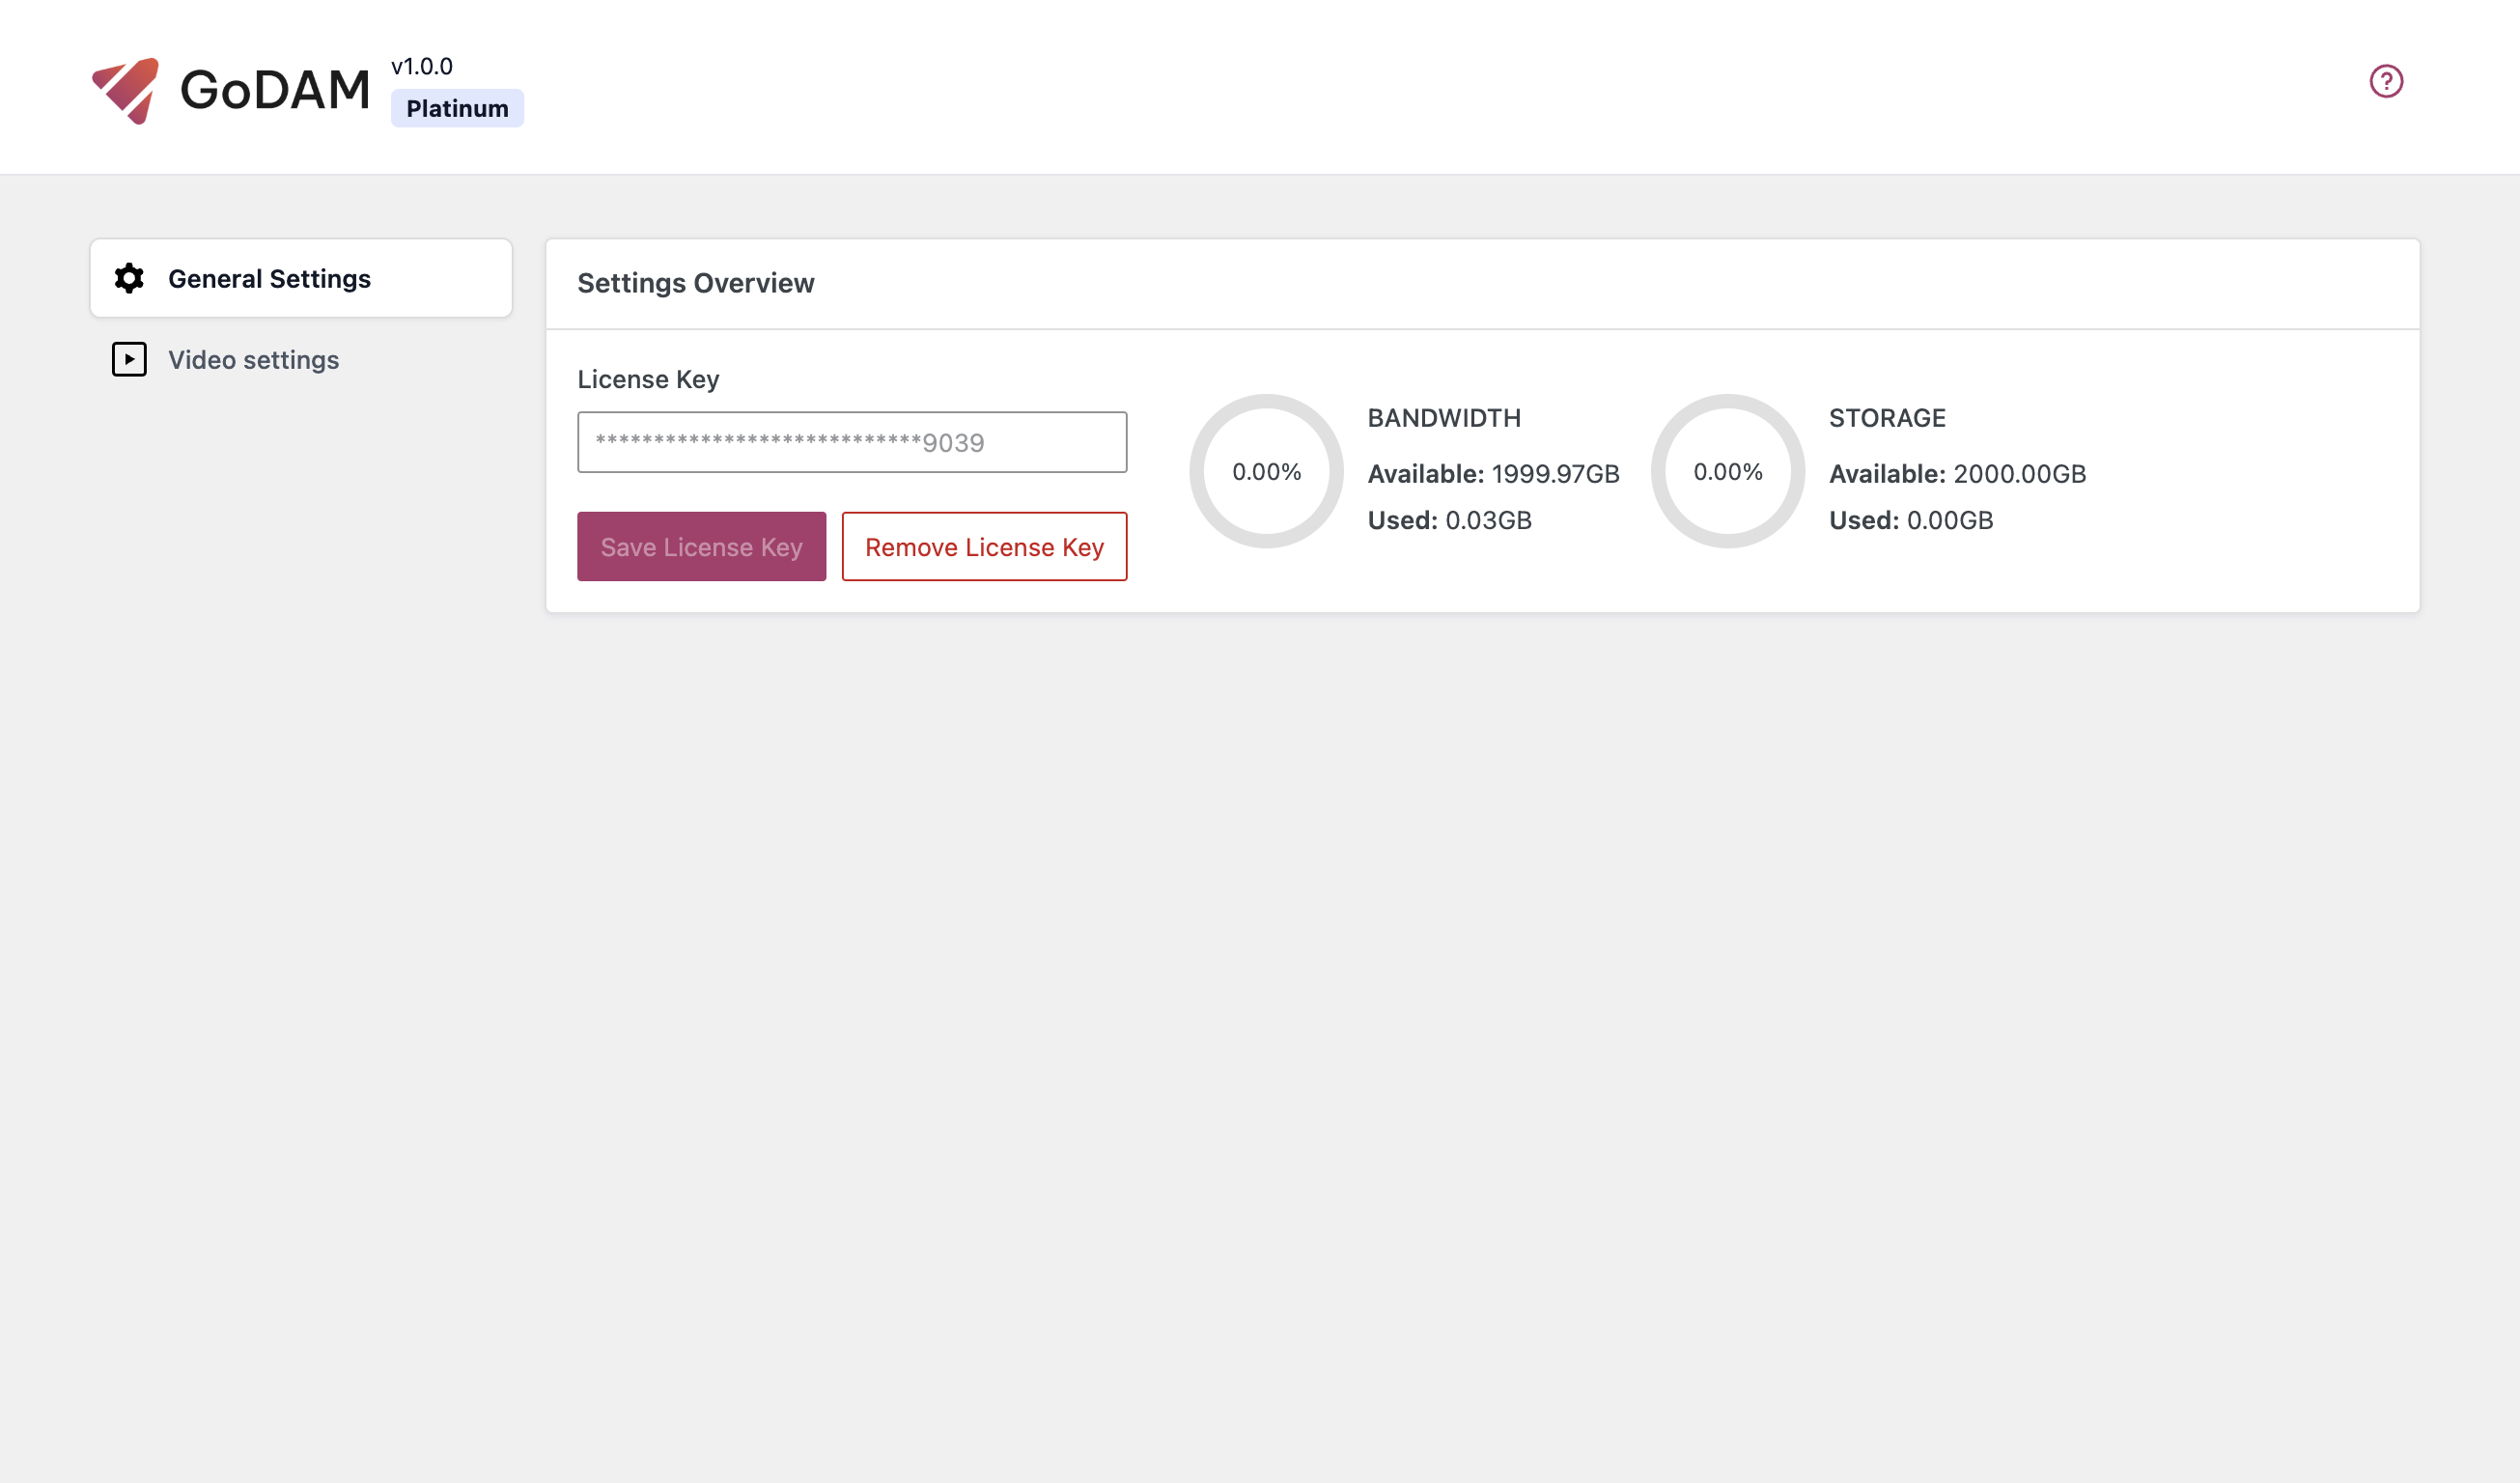This screenshot has height=1483, width=2520.
Task: Click the Storage Used value
Action: pos(1910,519)
